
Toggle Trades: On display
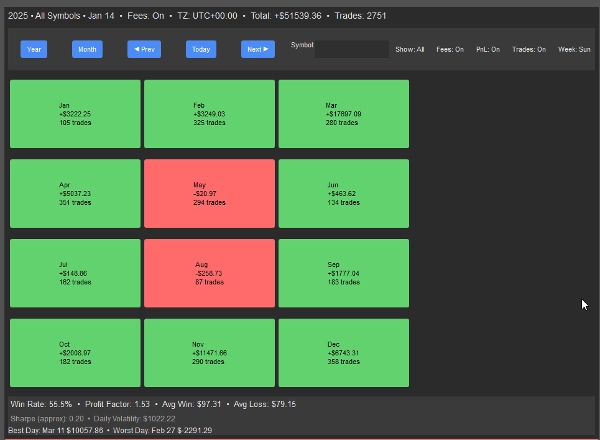tap(529, 49)
